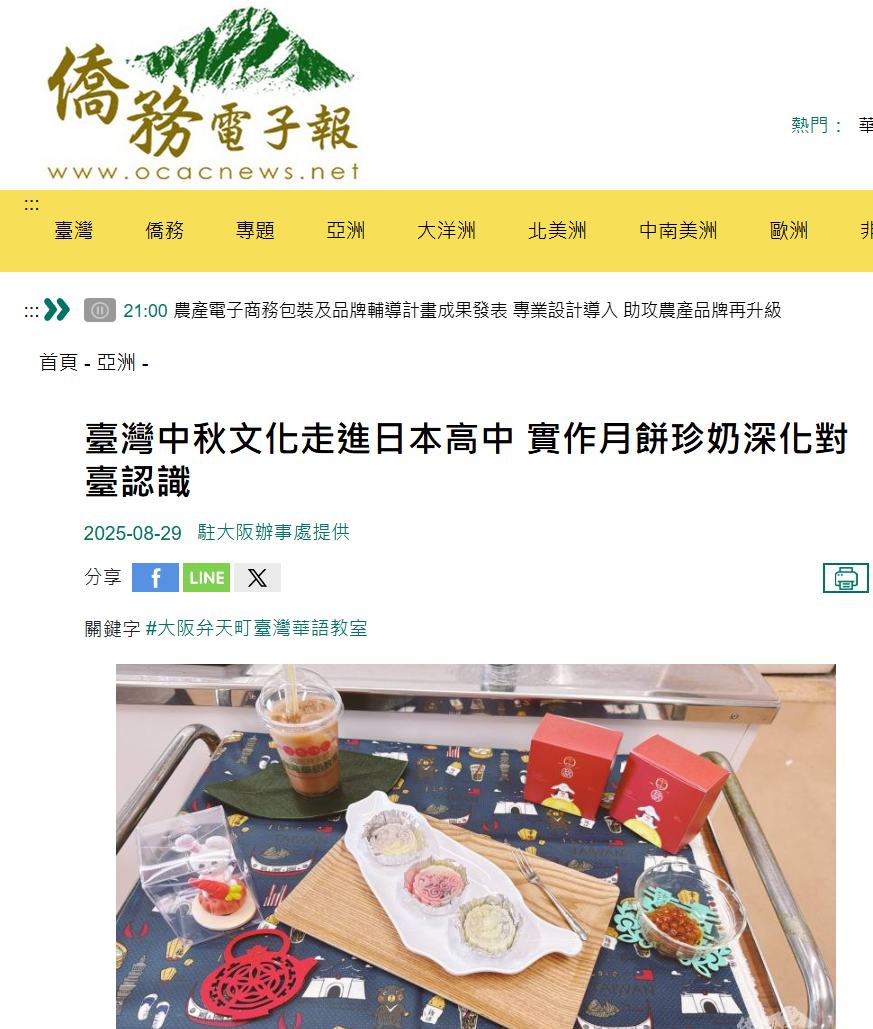Open the 21:00 ticker headline about 農產電子商務
Screen dimensions: 873x1029
(x=452, y=310)
